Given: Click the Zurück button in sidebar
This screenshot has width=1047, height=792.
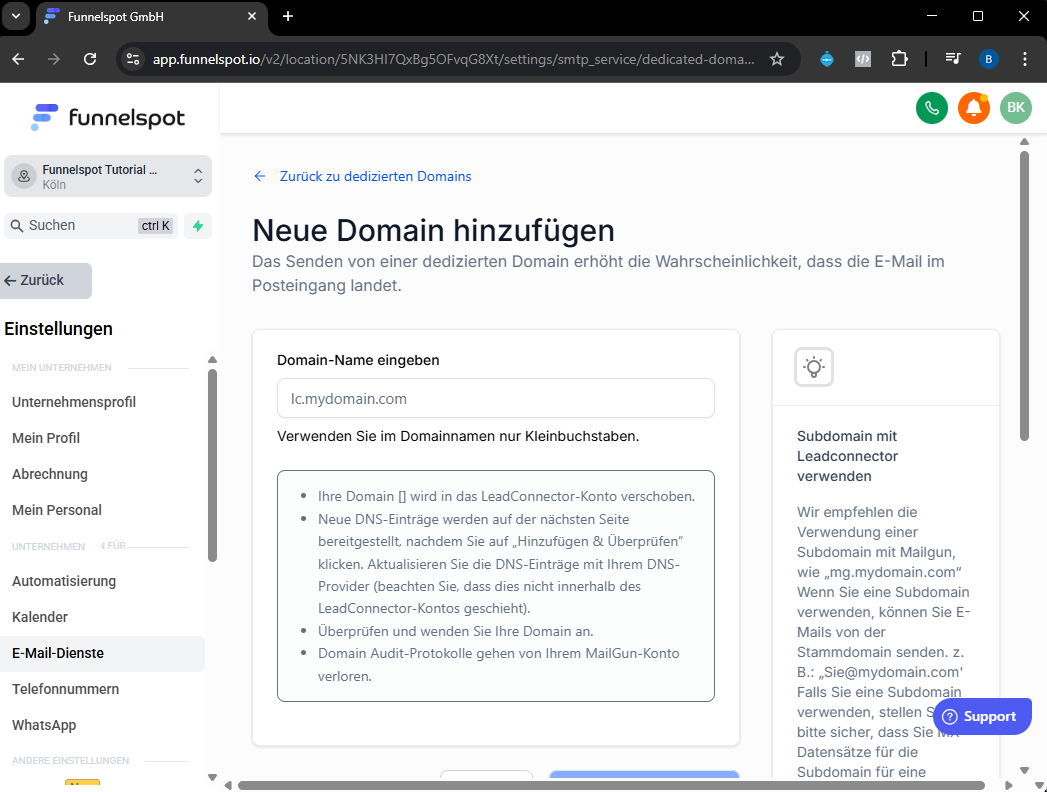Looking at the screenshot, I should coord(46,280).
